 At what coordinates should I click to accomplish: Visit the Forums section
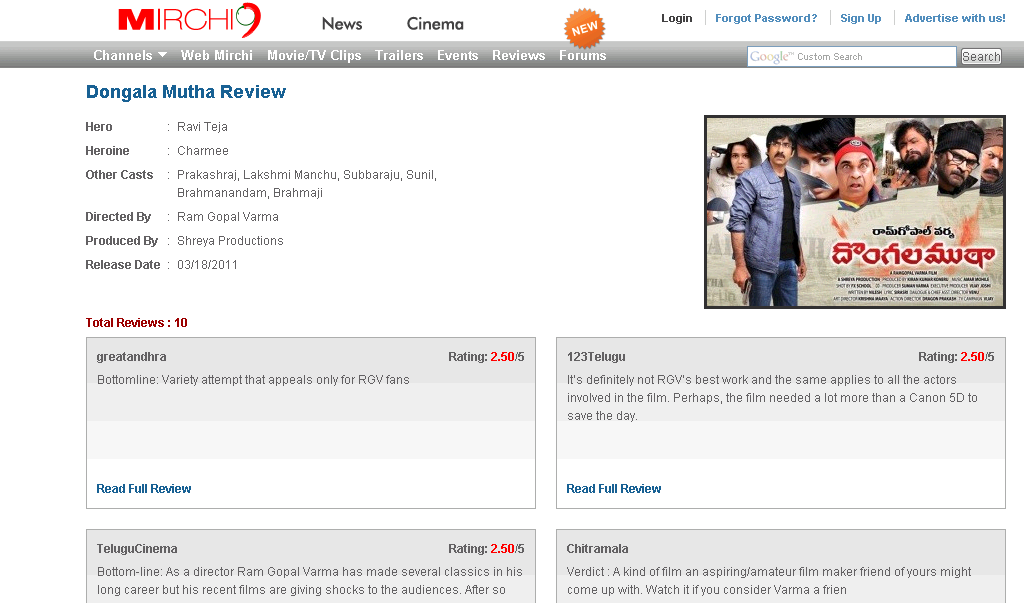[x=582, y=56]
